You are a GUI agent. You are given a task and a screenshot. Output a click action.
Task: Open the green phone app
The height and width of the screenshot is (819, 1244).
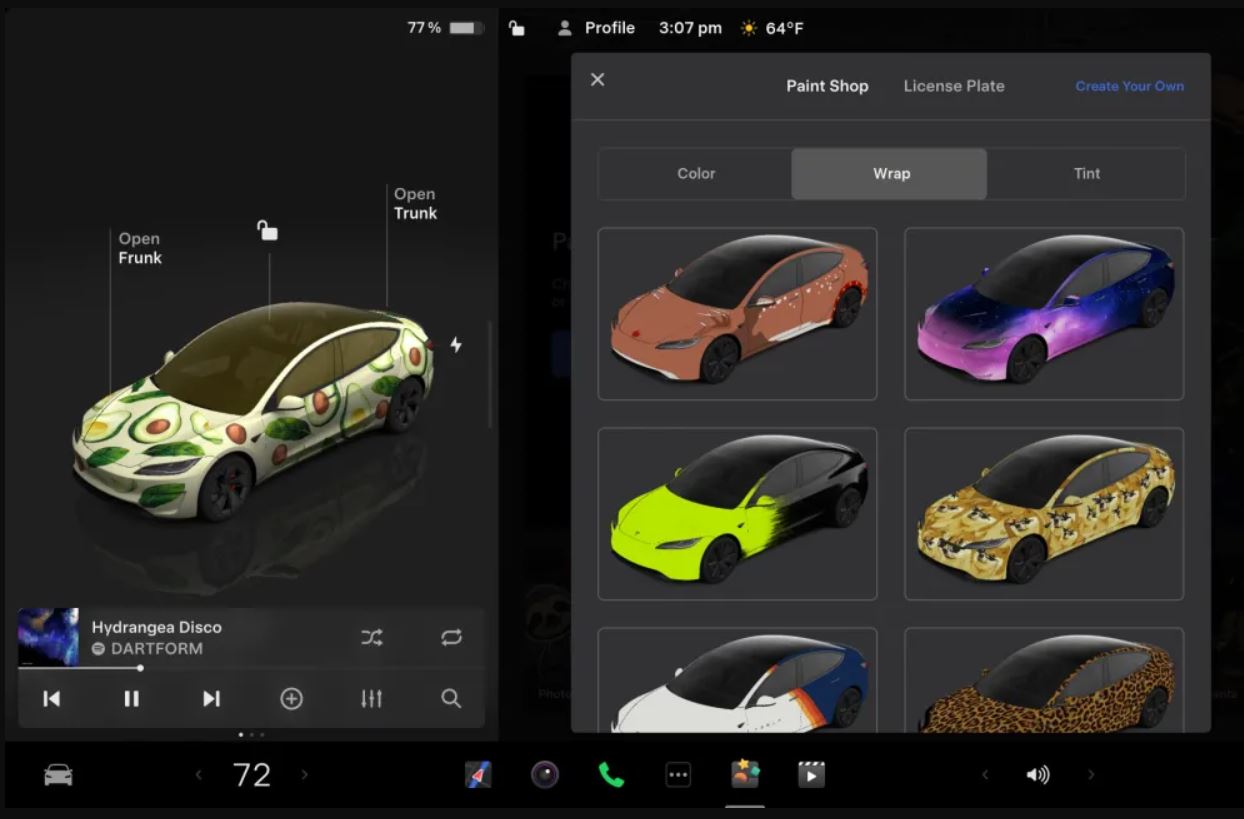click(x=611, y=775)
